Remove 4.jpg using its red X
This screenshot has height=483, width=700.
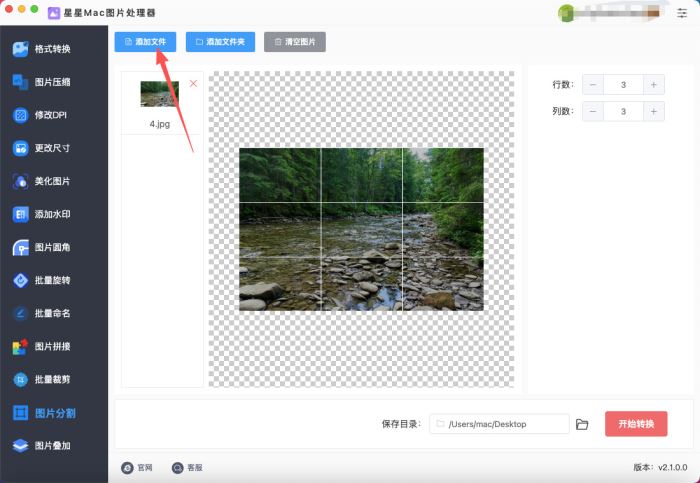[193, 84]
